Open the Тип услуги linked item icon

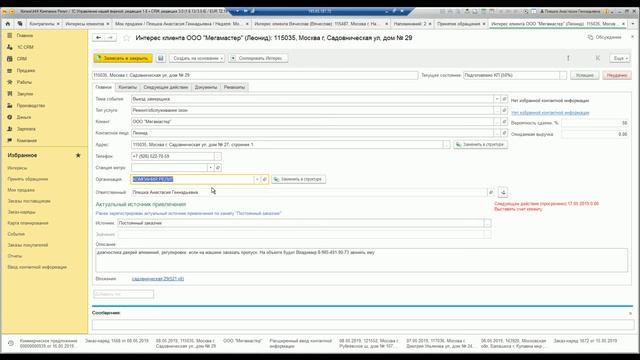[x=504, y=111]
